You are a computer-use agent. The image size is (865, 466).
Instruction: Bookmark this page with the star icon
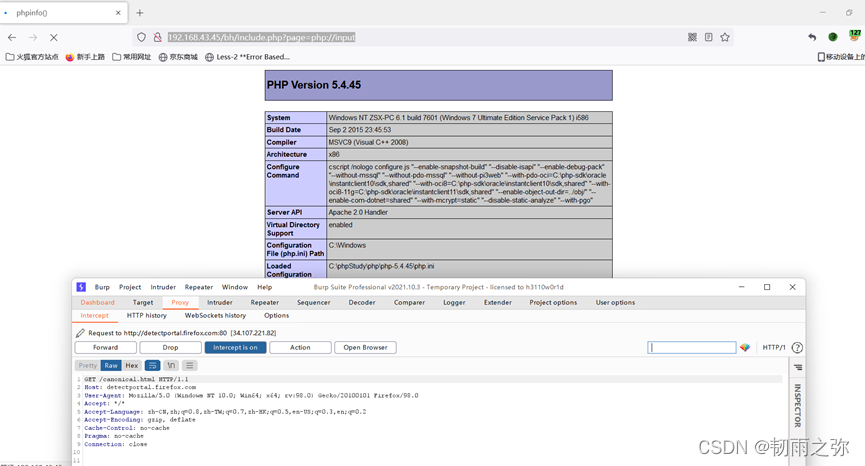pyautogui.click(x=725, y=37)
